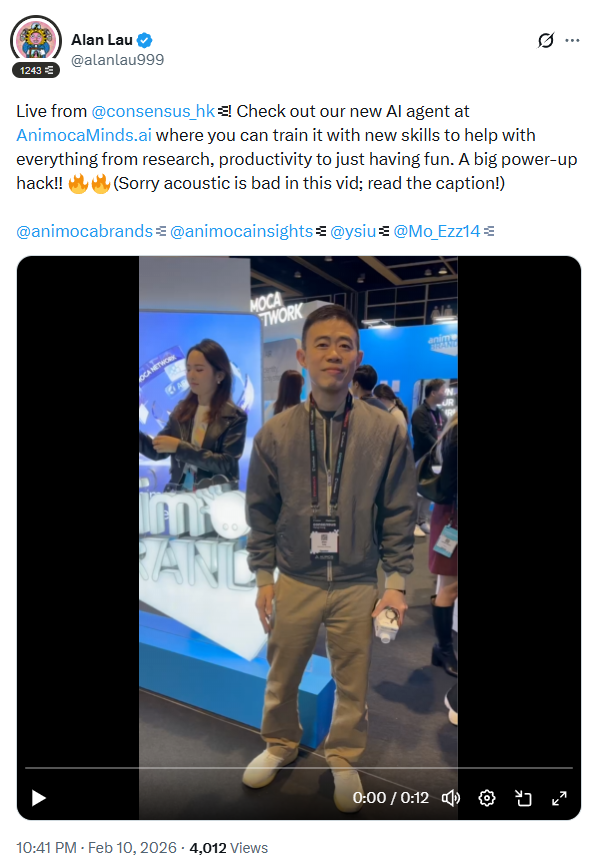Open the three-dot more options menu
Viewport: 594px width, 863px height.
coord(573,40)
